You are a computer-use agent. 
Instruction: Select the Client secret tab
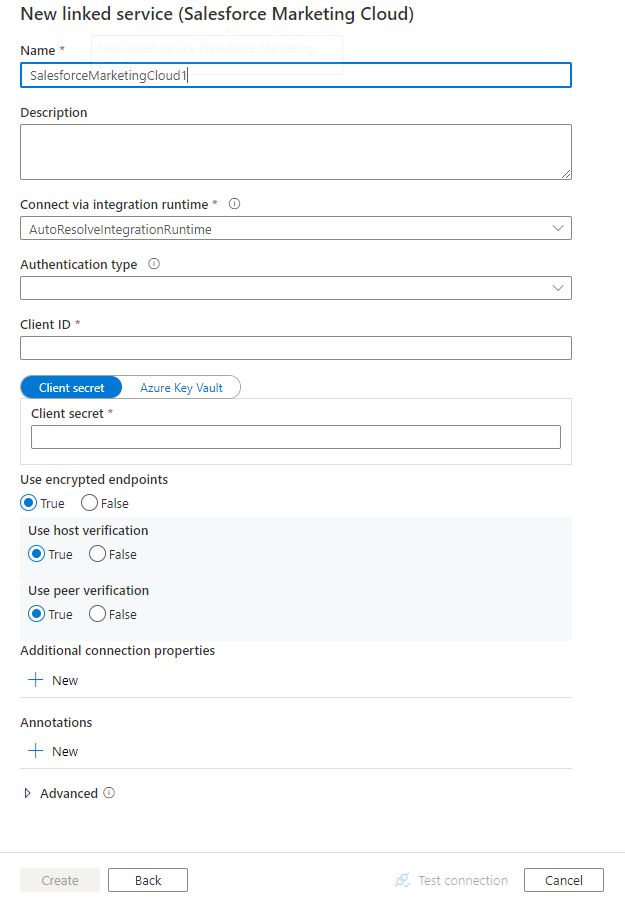click(x=71, y=388)
